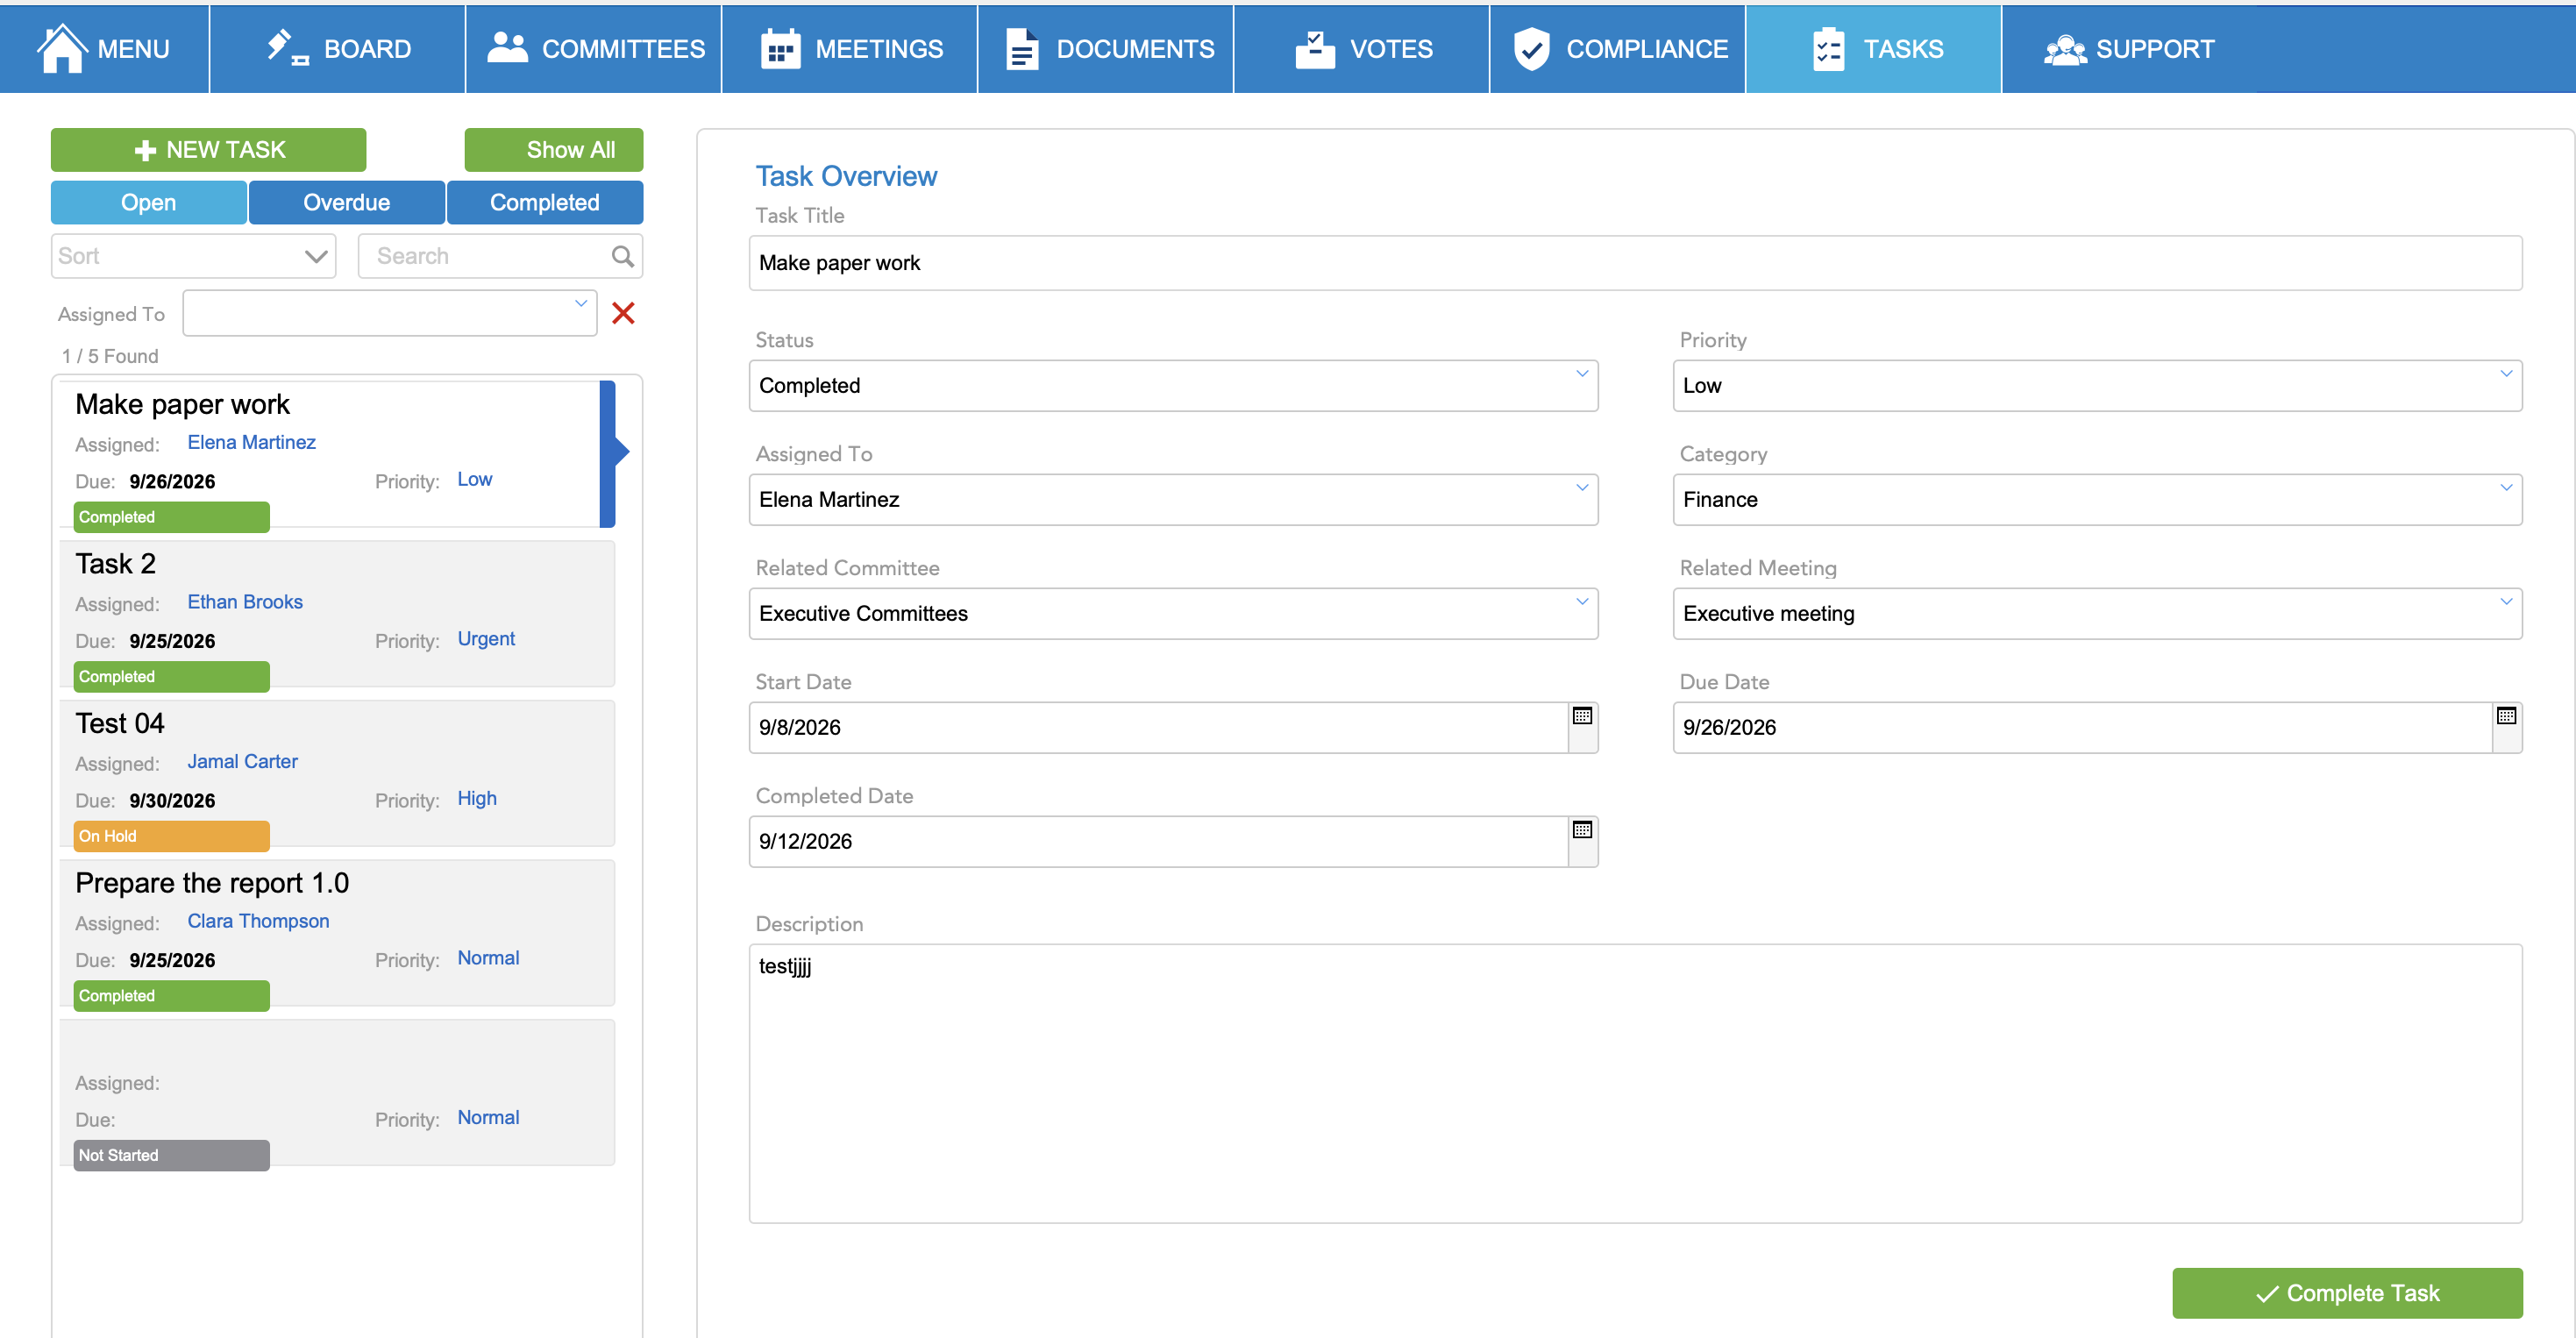Go to VOTES section label
Viewport: 2576px width, 1338px height.
(x=1391, y=48)
